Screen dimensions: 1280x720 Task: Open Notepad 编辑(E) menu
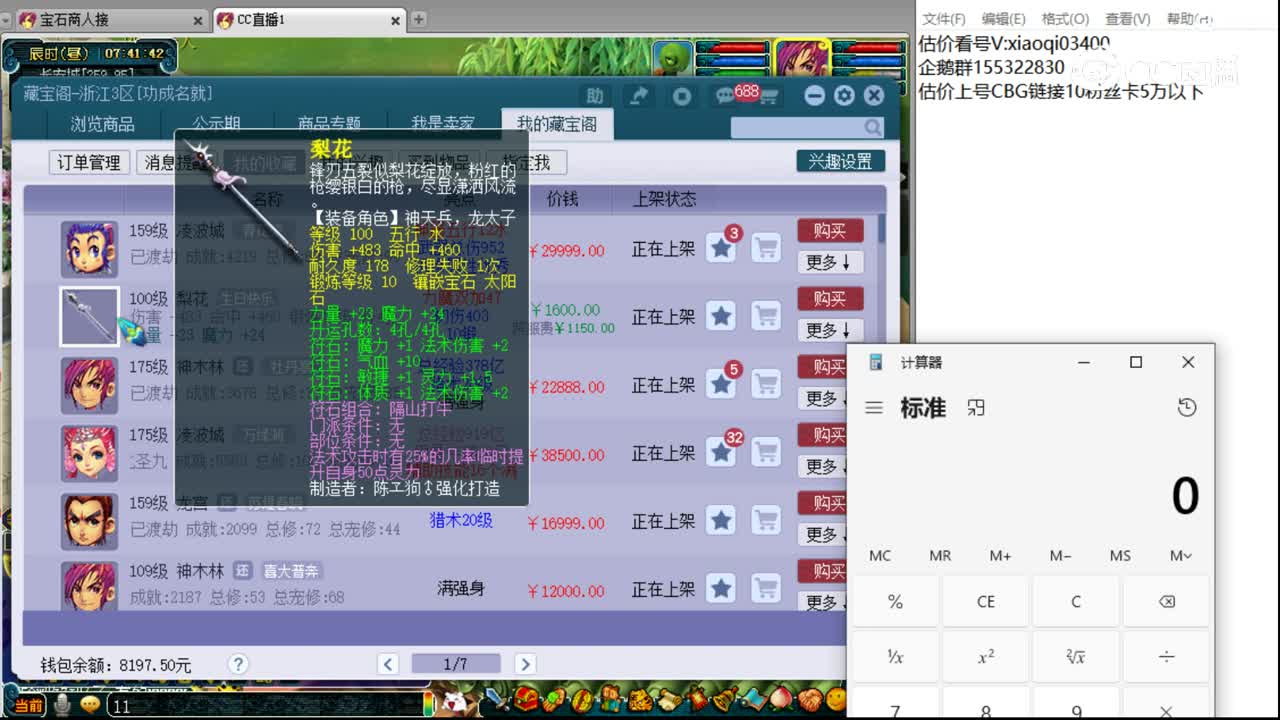click(1003, 19)
